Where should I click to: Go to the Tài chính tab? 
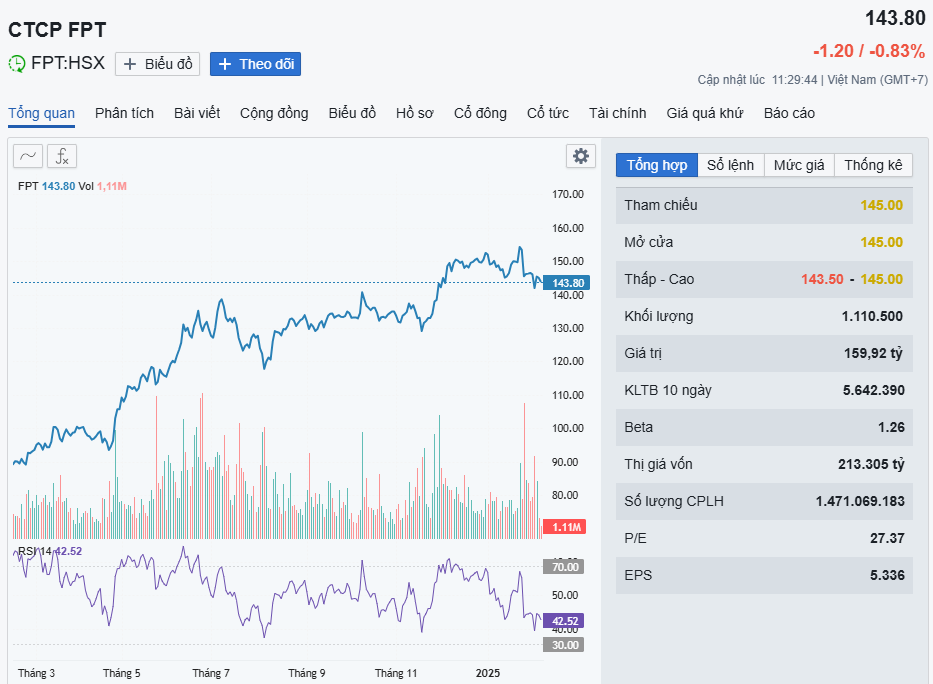tap(618, 113)
